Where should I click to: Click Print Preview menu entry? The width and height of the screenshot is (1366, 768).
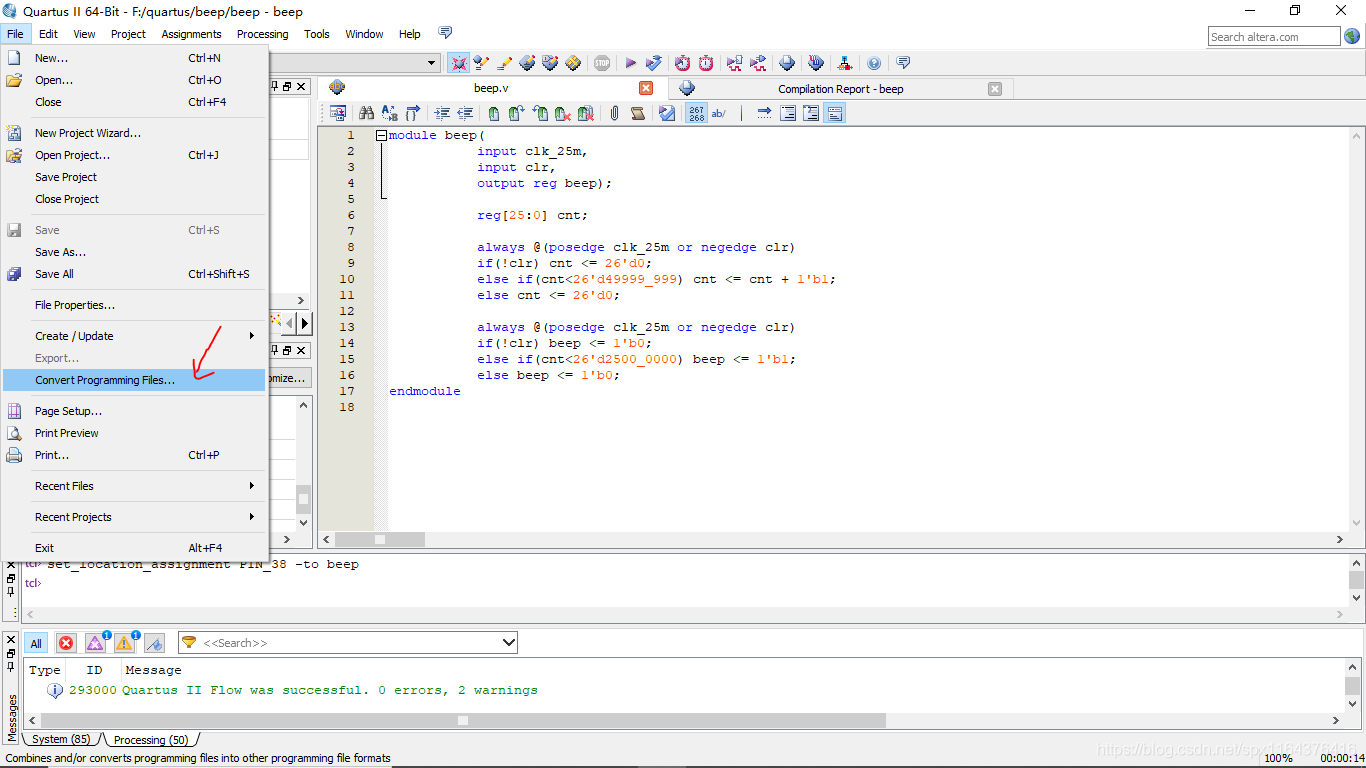tap(134, 433)
